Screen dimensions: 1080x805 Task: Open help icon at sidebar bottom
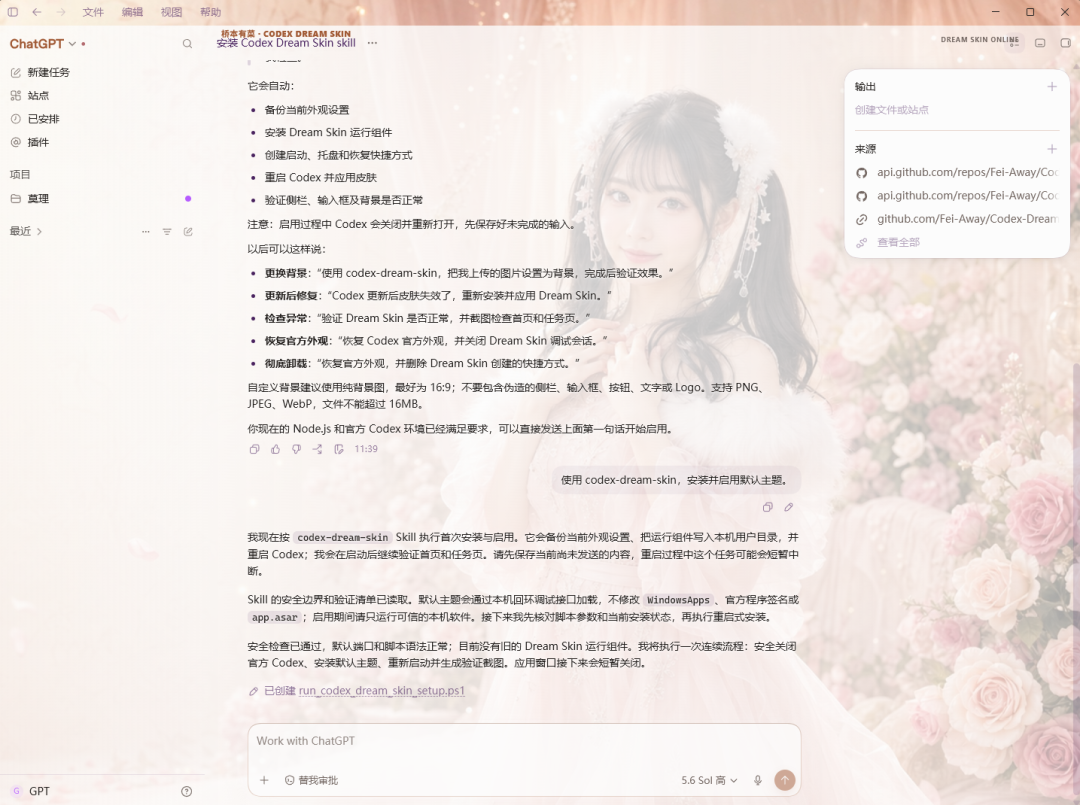[x=187, y=791]
